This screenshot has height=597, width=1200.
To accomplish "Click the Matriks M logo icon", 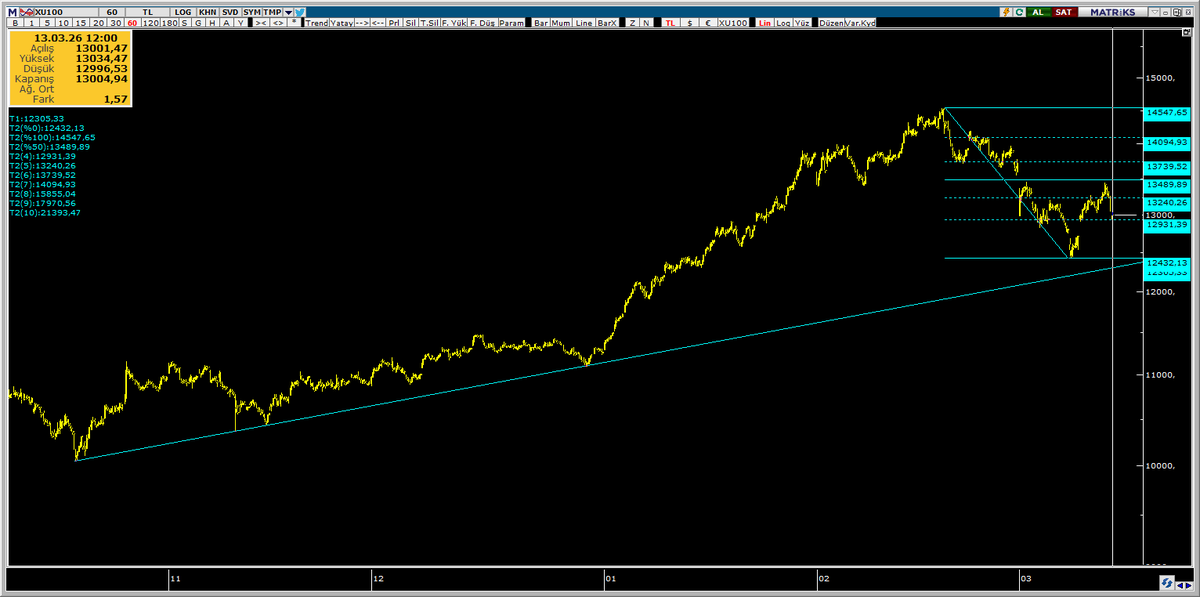I will [13, 11].
